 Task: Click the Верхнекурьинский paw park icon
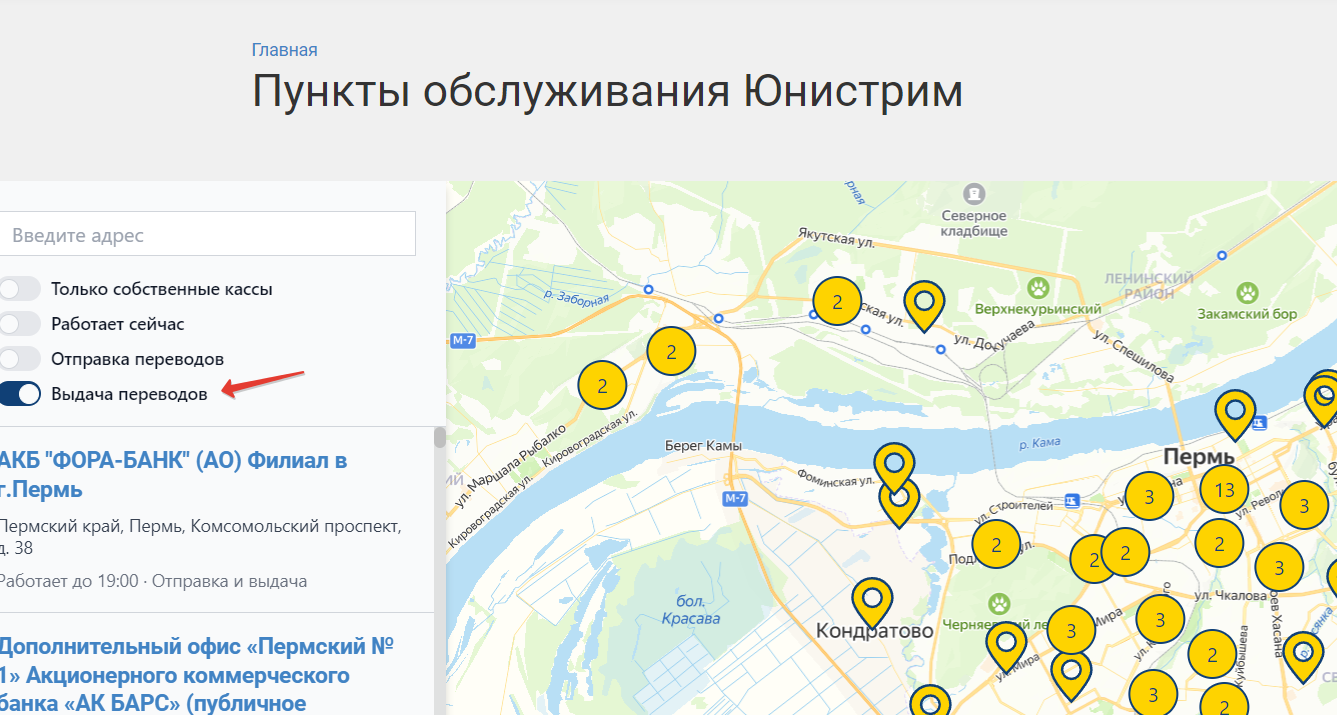click(1040, 289)
